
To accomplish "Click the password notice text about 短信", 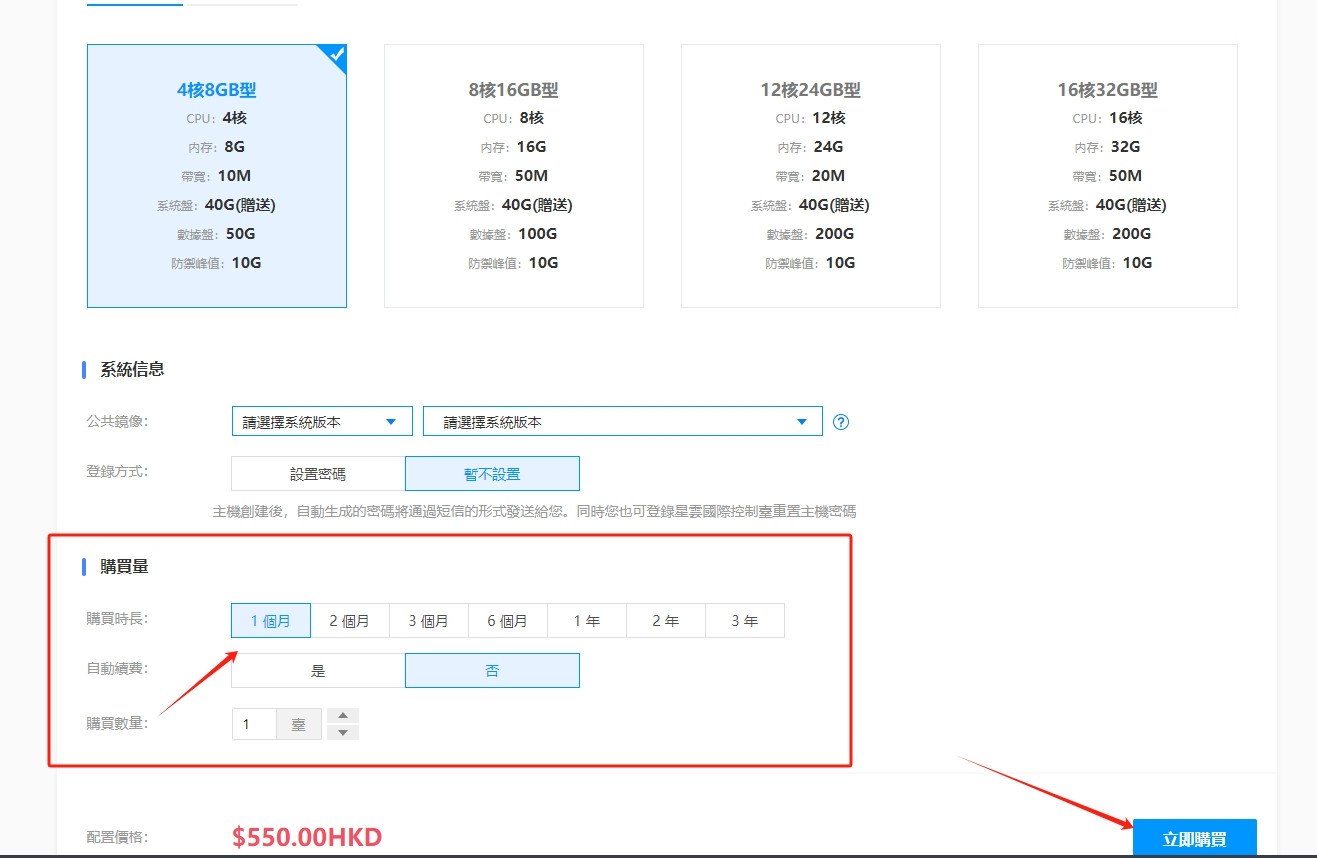I will pyautogui.click(x=534, y=511).
